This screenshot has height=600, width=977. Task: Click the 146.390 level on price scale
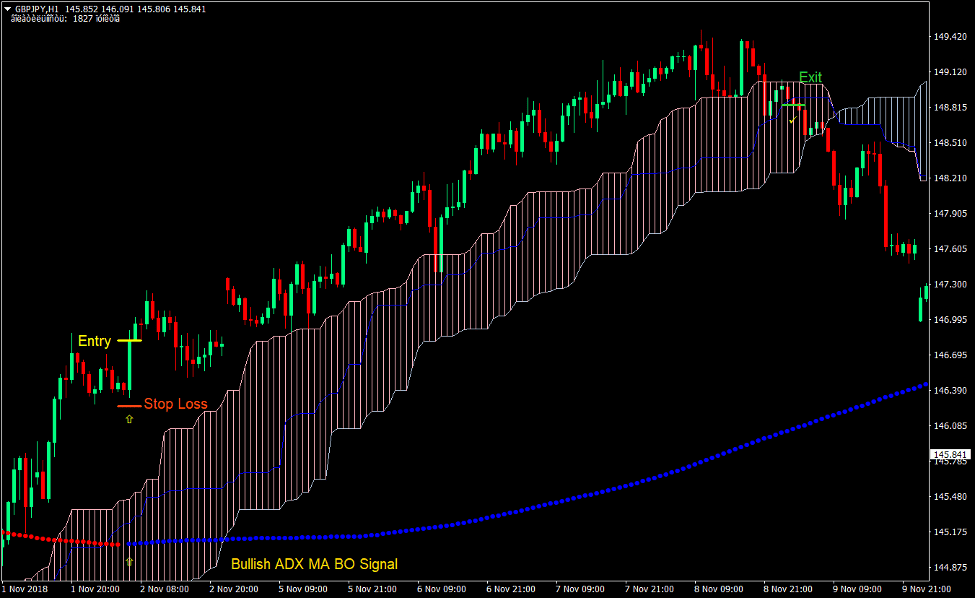point(949,390)
